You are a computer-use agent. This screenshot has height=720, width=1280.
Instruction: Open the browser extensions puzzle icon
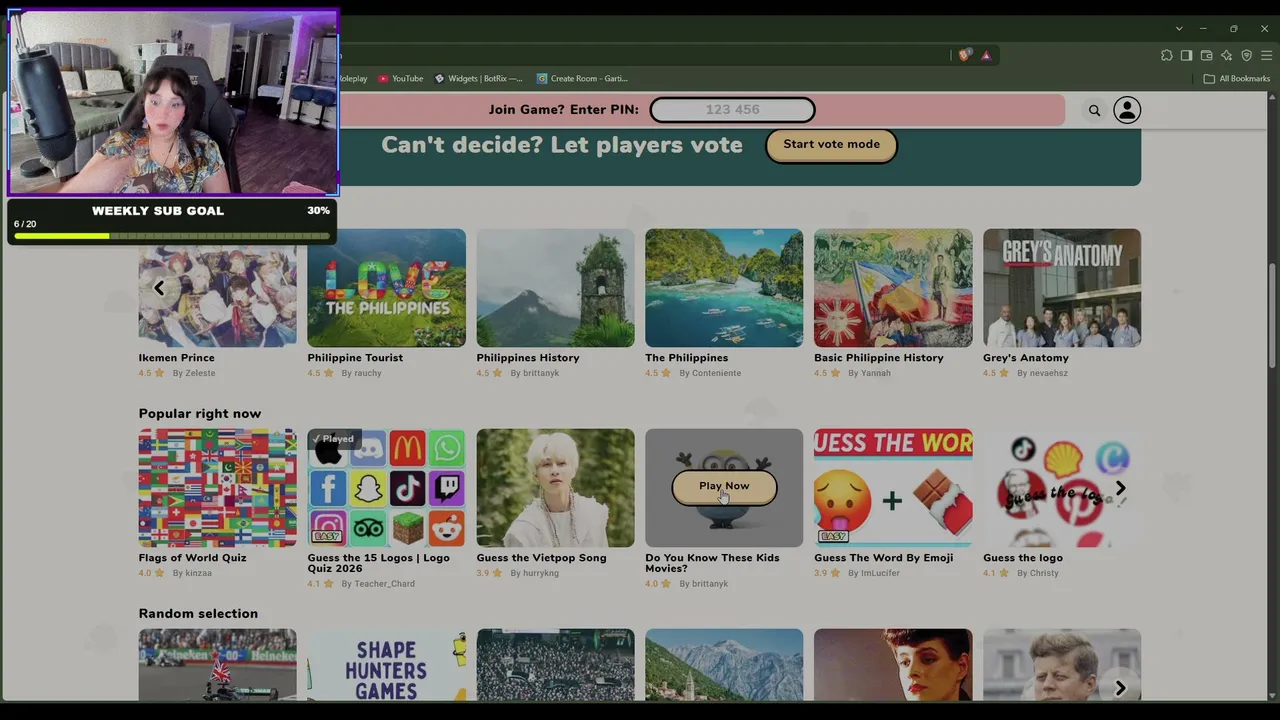click(1166, 55)
